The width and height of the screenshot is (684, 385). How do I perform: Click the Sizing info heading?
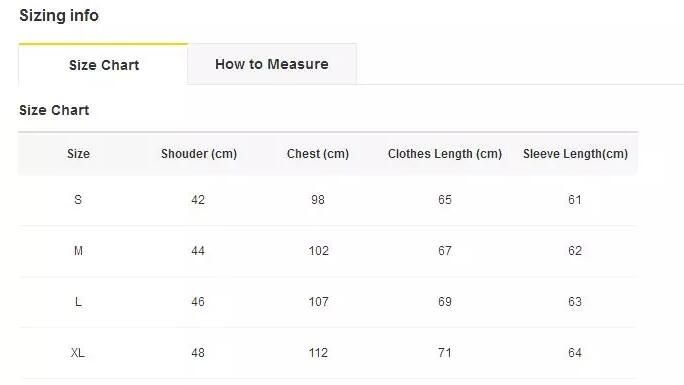[59, 16]
